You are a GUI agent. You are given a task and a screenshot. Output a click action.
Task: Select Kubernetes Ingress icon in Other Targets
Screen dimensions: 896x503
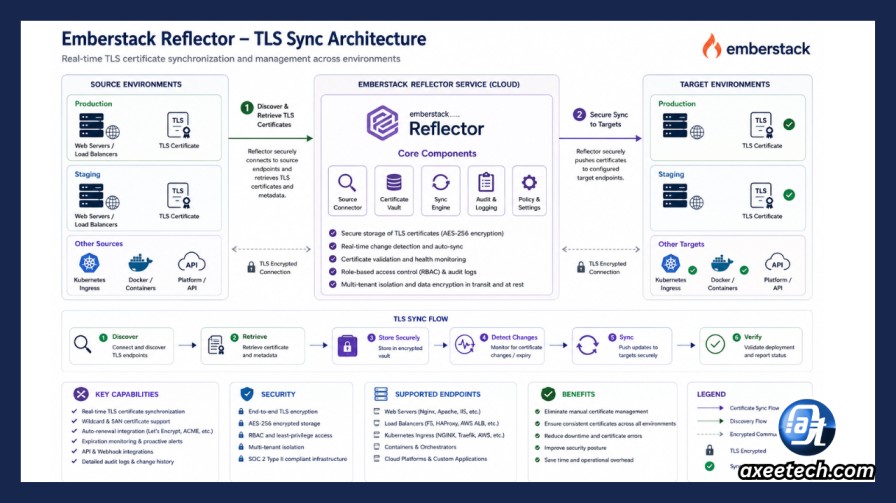[x=670, y=264]
